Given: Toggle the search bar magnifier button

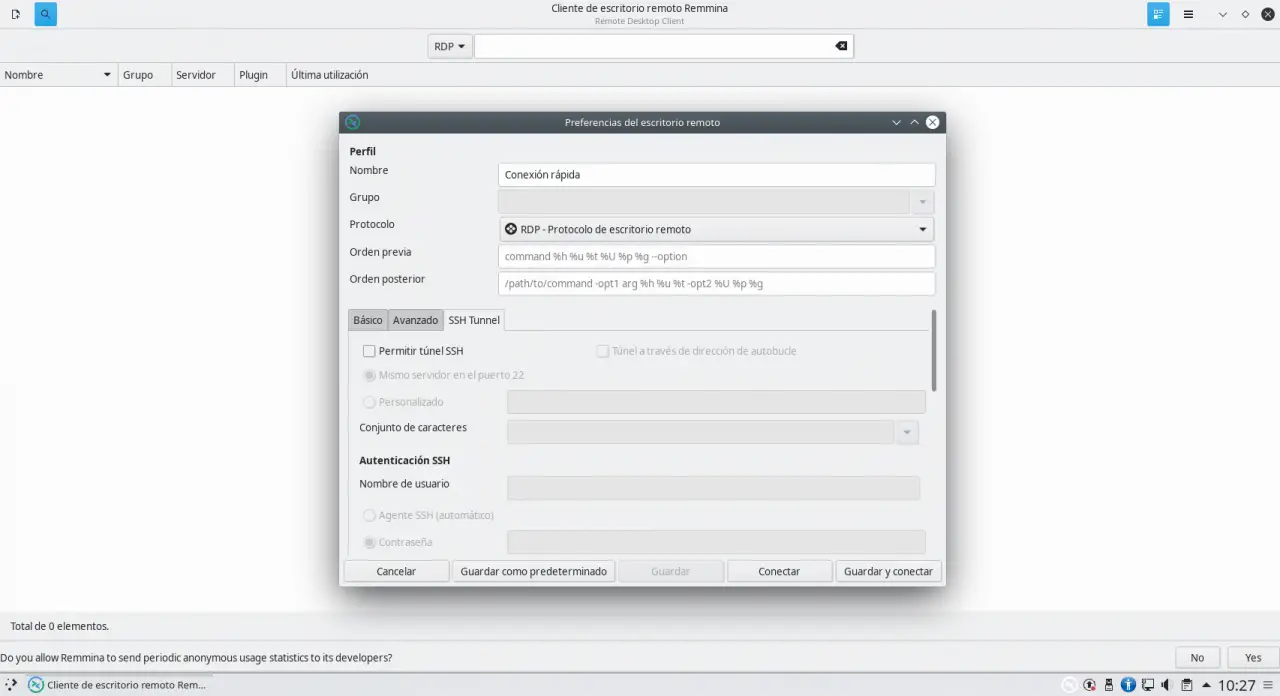Looking at the screenshot, I should 45,14.
